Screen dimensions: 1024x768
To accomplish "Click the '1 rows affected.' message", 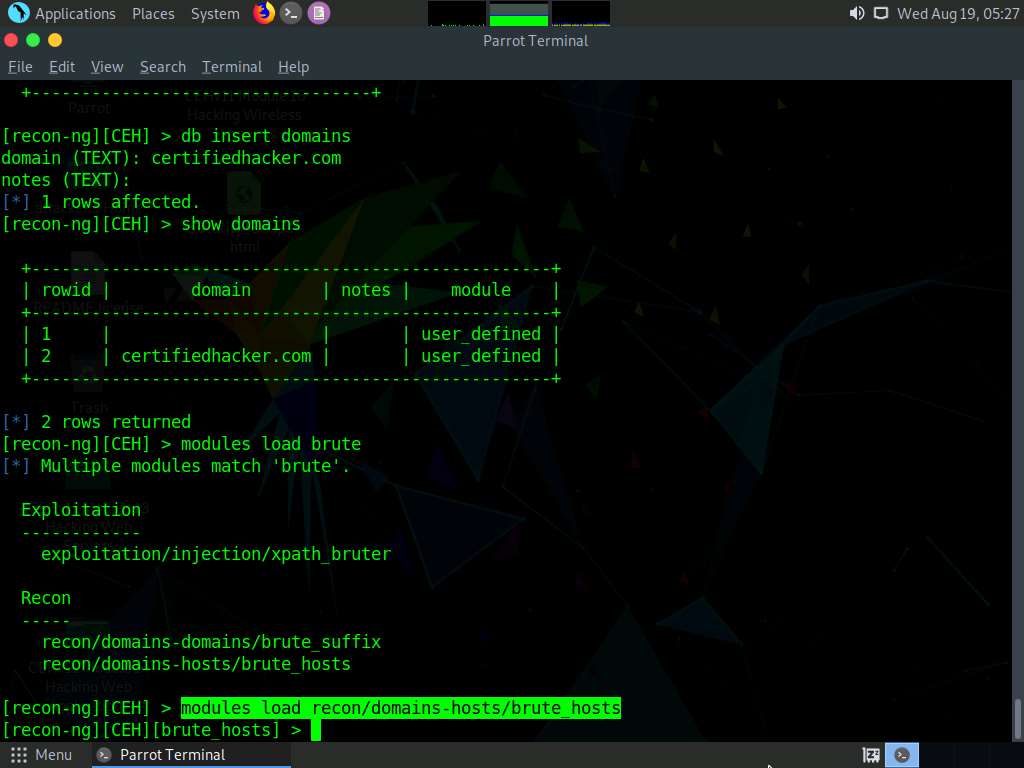I will [x=120, y=202].
